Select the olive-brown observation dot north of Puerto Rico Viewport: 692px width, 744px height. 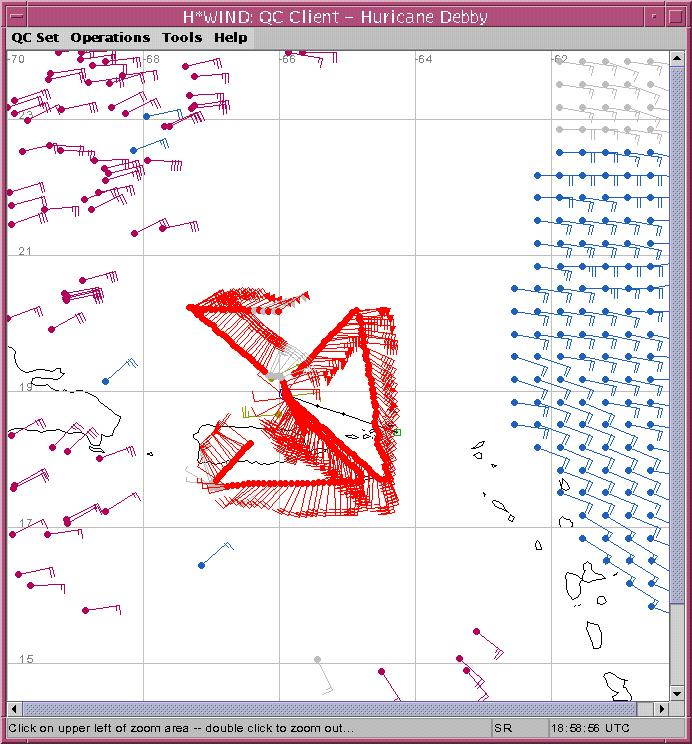coord(278,412)
